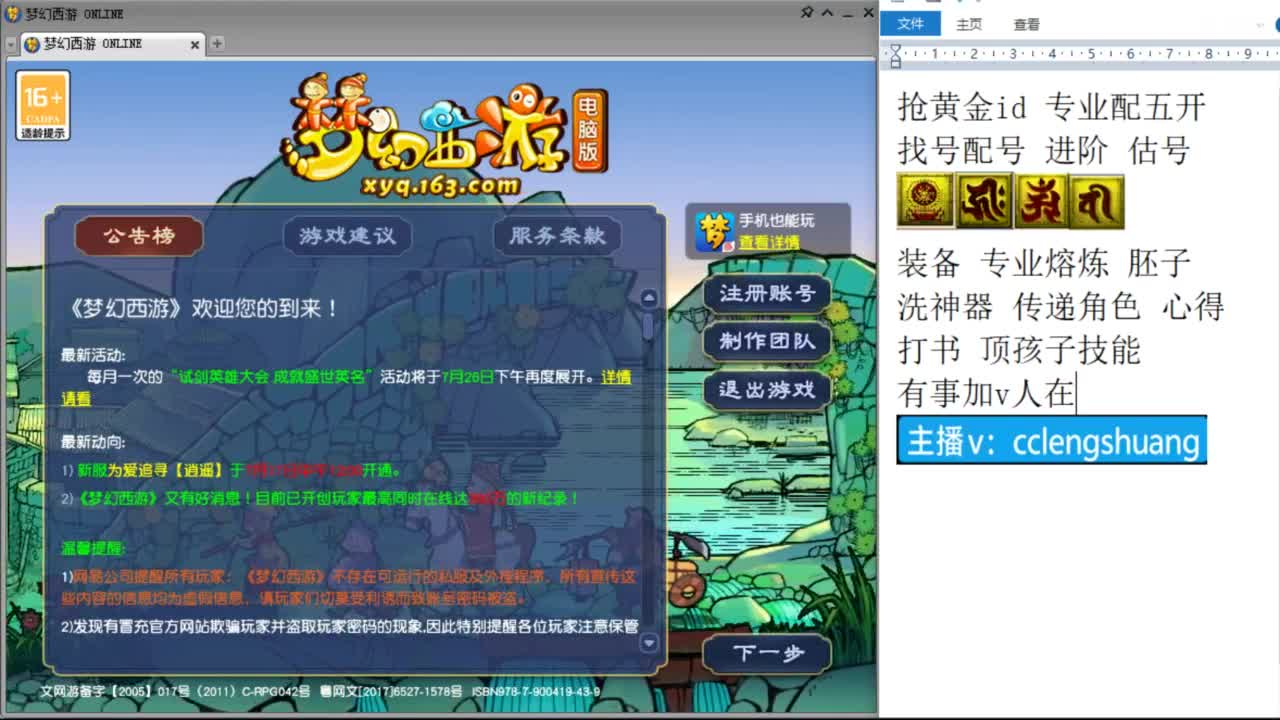Click the 下一步 button
The width and height of the screenshot is (1280, 720).
click(x=767, y=654)
